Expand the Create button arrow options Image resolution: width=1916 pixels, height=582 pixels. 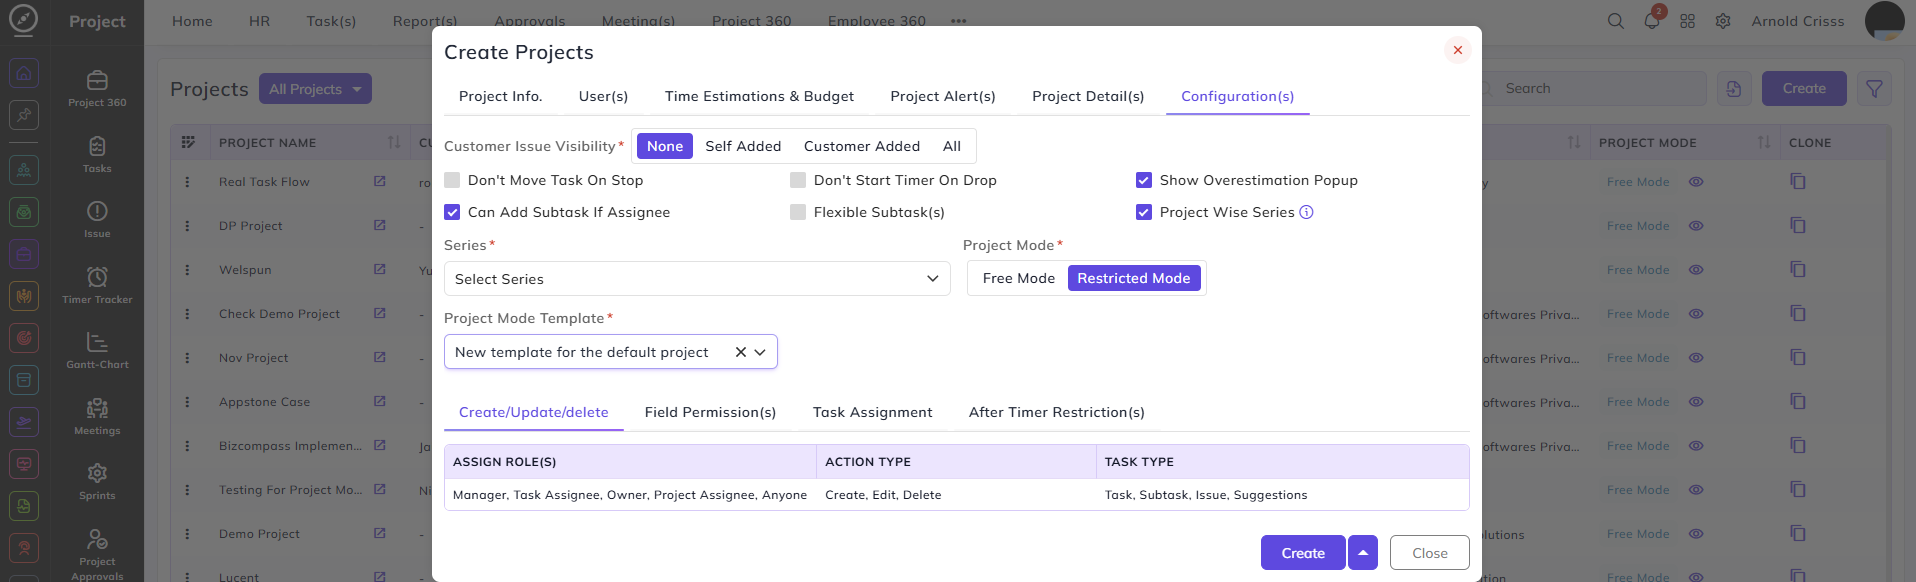[x=1363, y=553]
